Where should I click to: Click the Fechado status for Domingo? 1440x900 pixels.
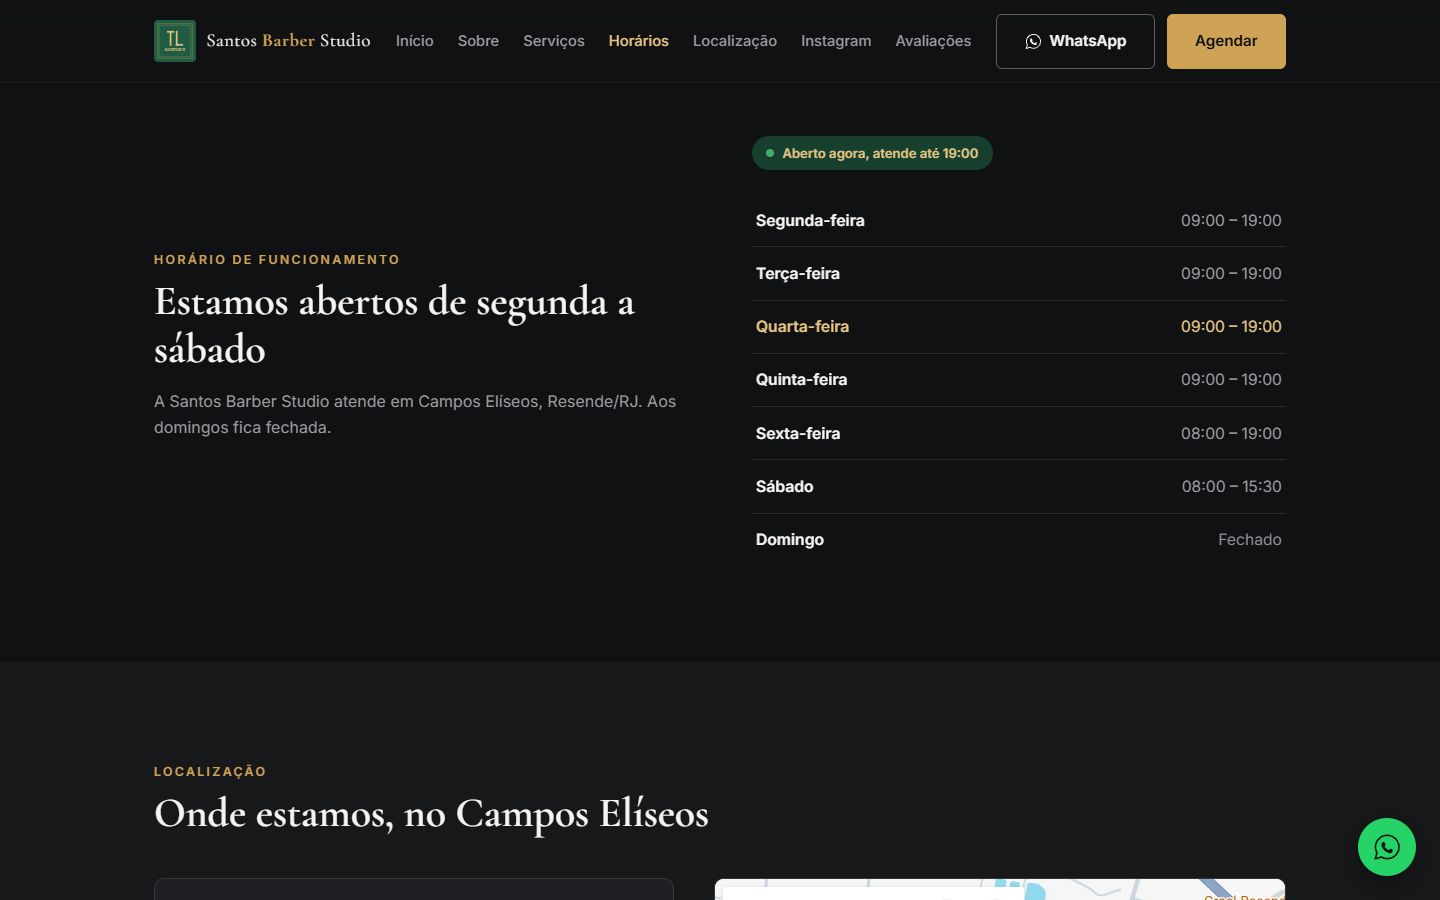click(x=1249, y=539)
